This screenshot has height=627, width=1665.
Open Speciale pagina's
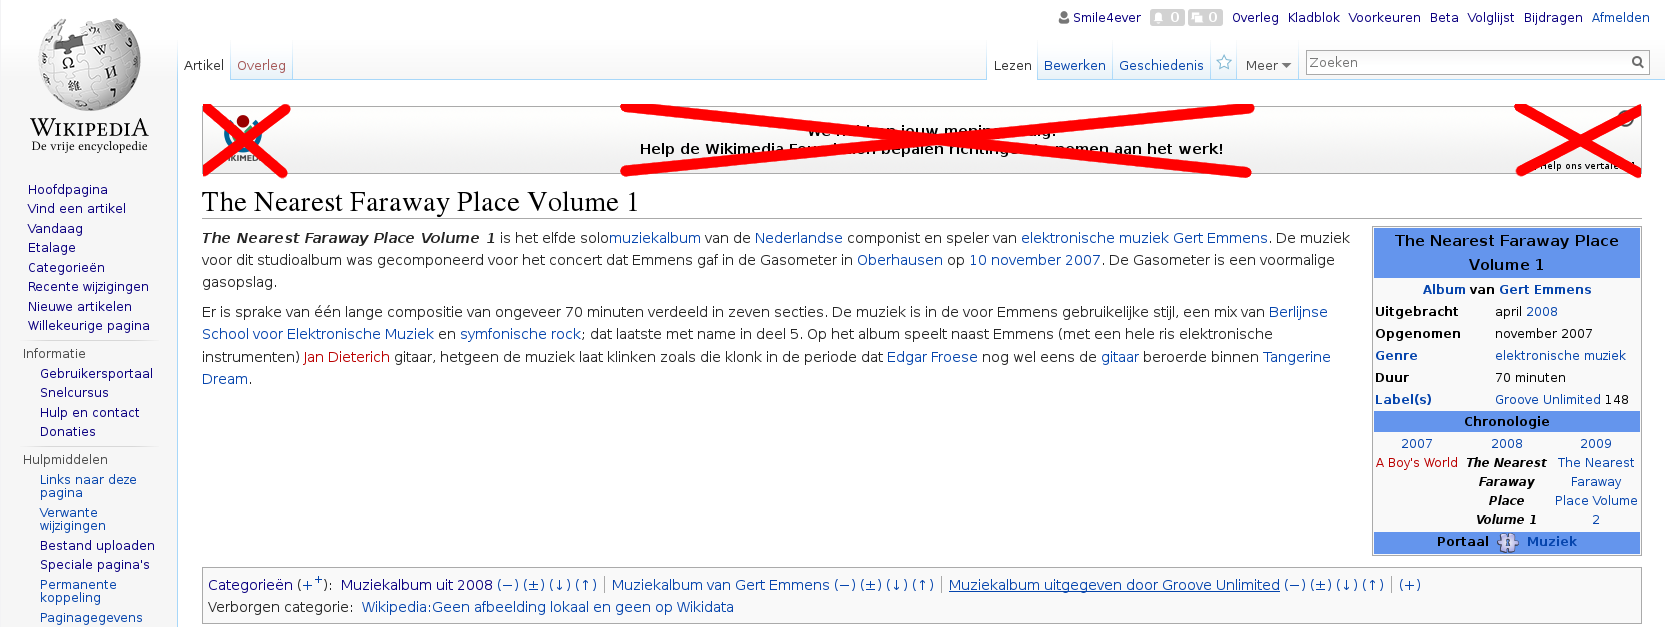pyautogui.click(x=95, y=564)
